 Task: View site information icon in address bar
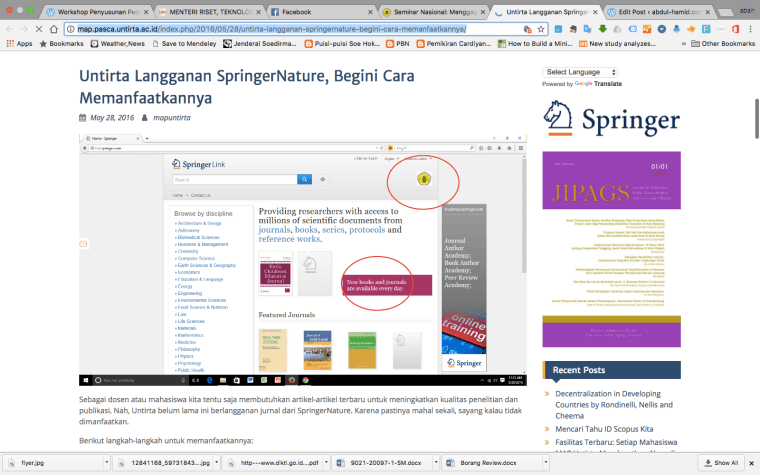tap(71, 29)
